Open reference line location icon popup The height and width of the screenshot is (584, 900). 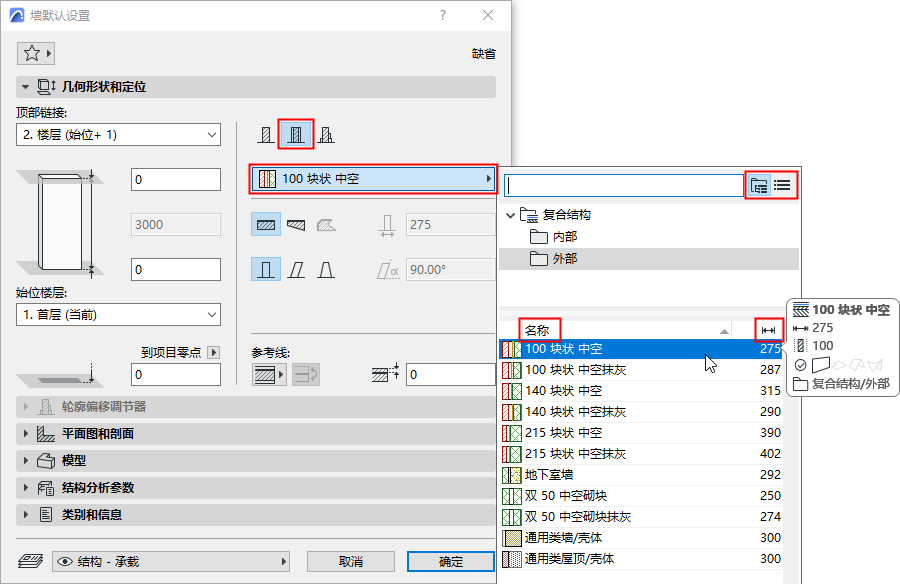pos(269,375)
